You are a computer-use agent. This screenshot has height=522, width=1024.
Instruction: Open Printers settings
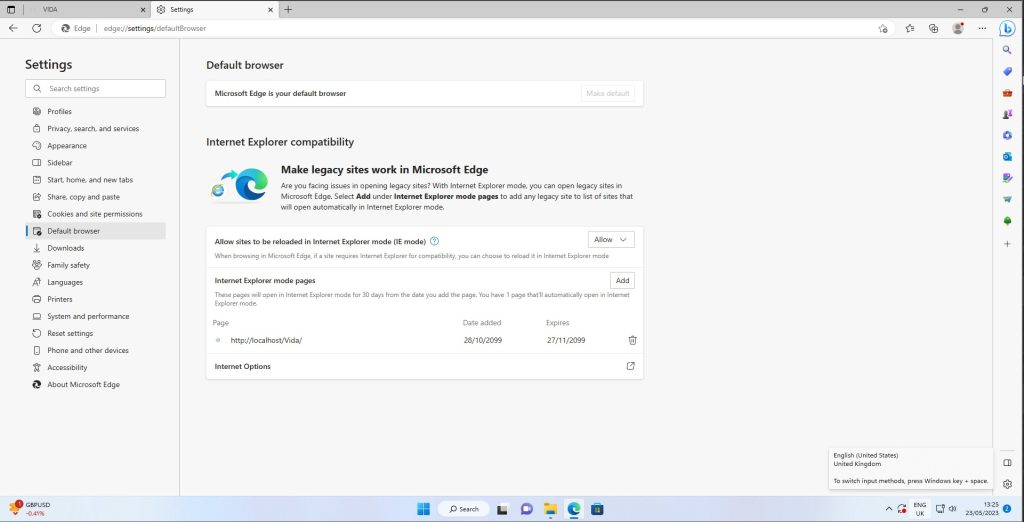(95, 299)
